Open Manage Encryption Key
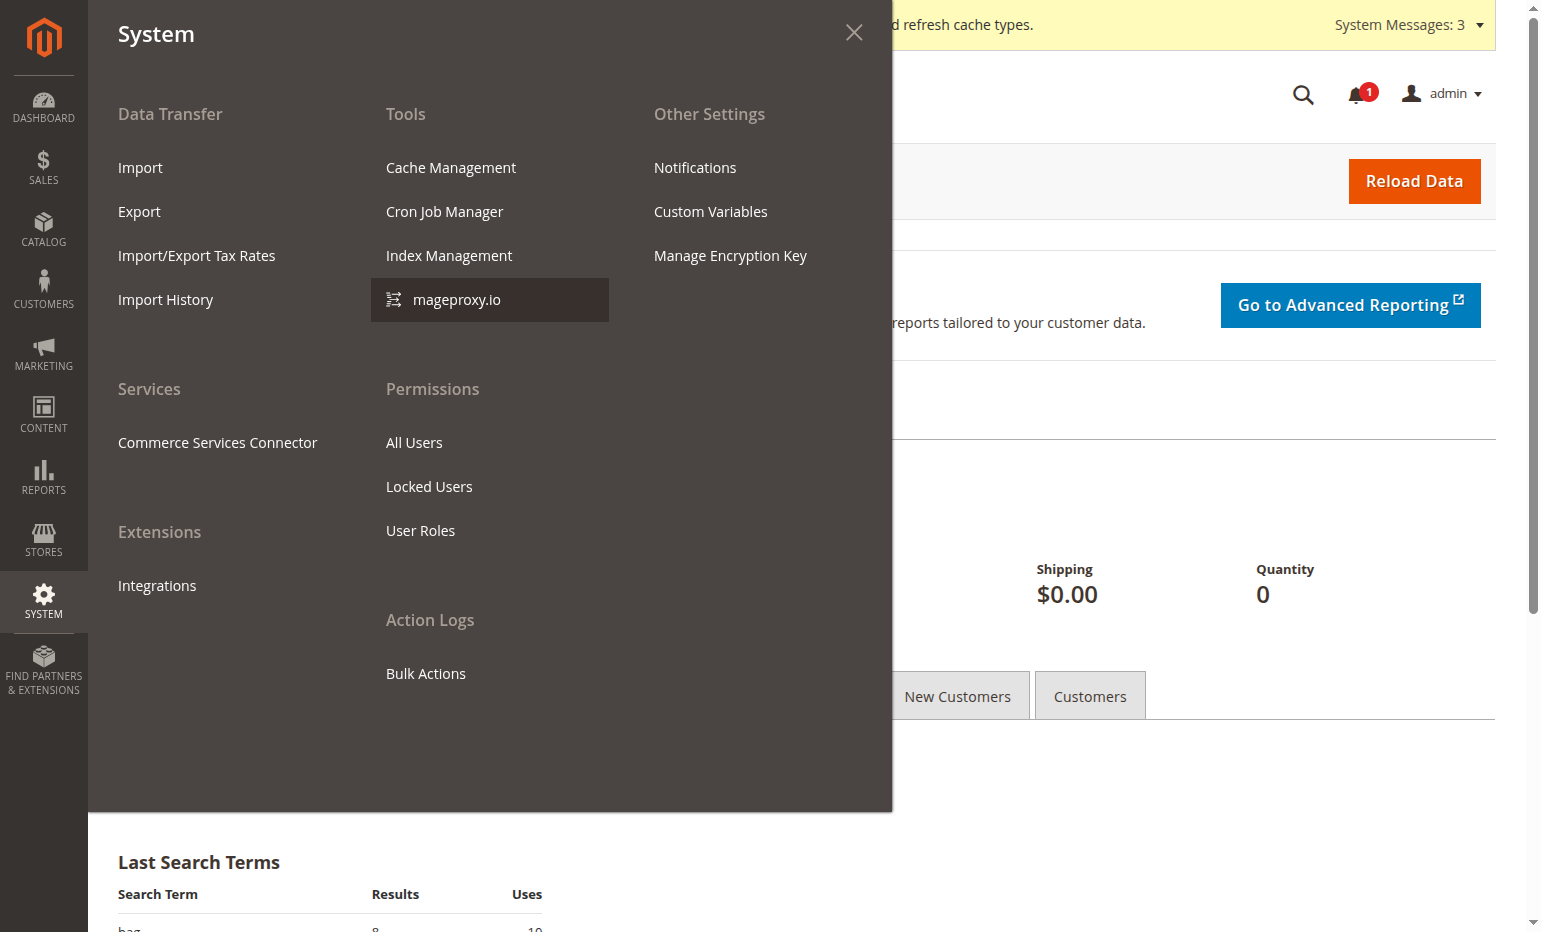The height and width of the screenshot is (932, 1541). pos(730,256)
